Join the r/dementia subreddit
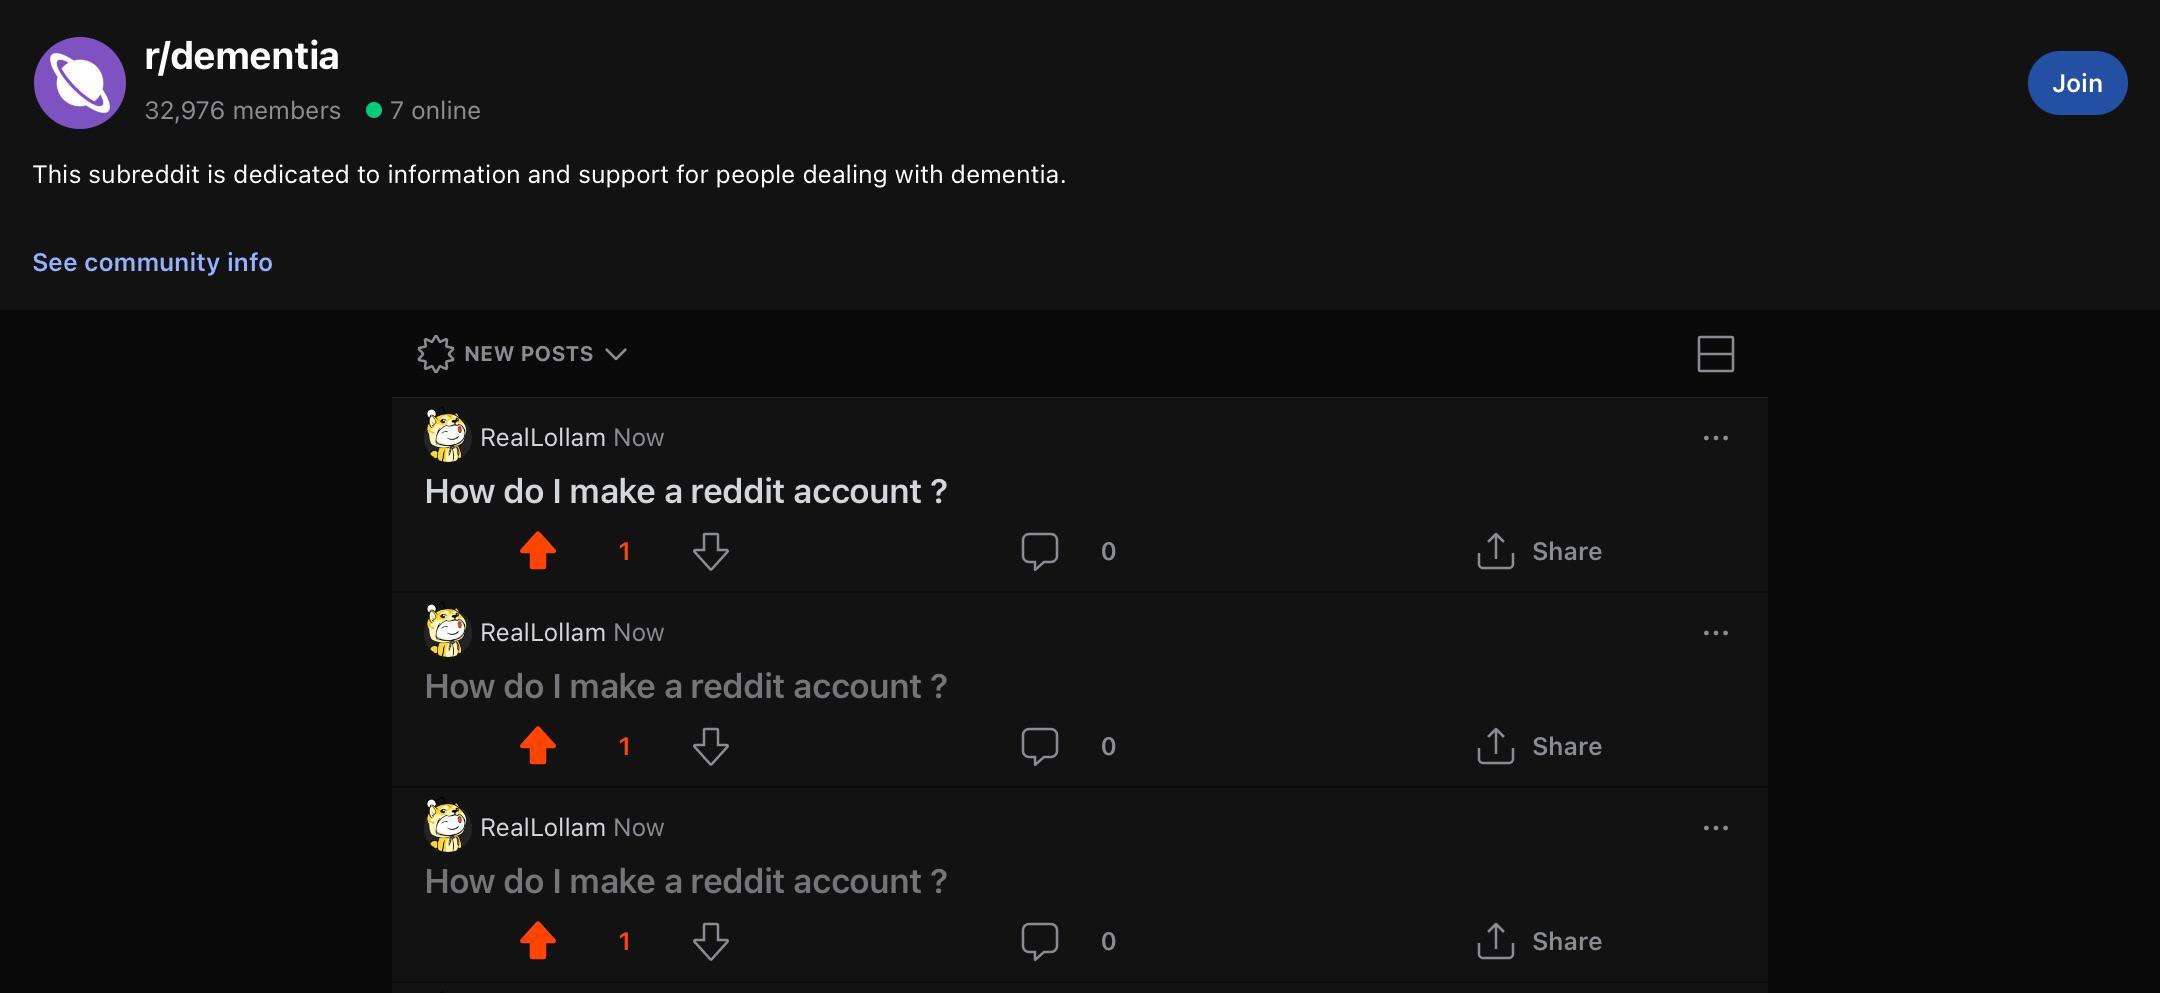The height and width of the screenshot is (993, 2160). coord(2077,83)
